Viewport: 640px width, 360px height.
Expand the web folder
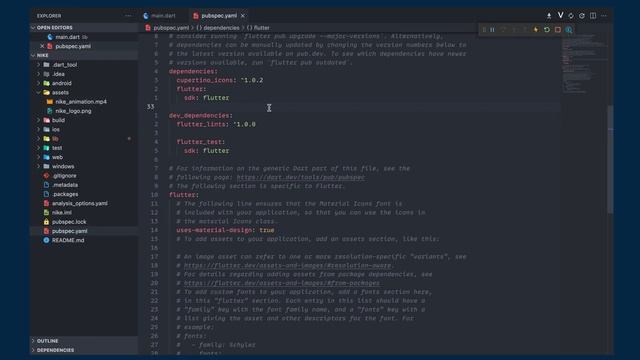[57, 157]
